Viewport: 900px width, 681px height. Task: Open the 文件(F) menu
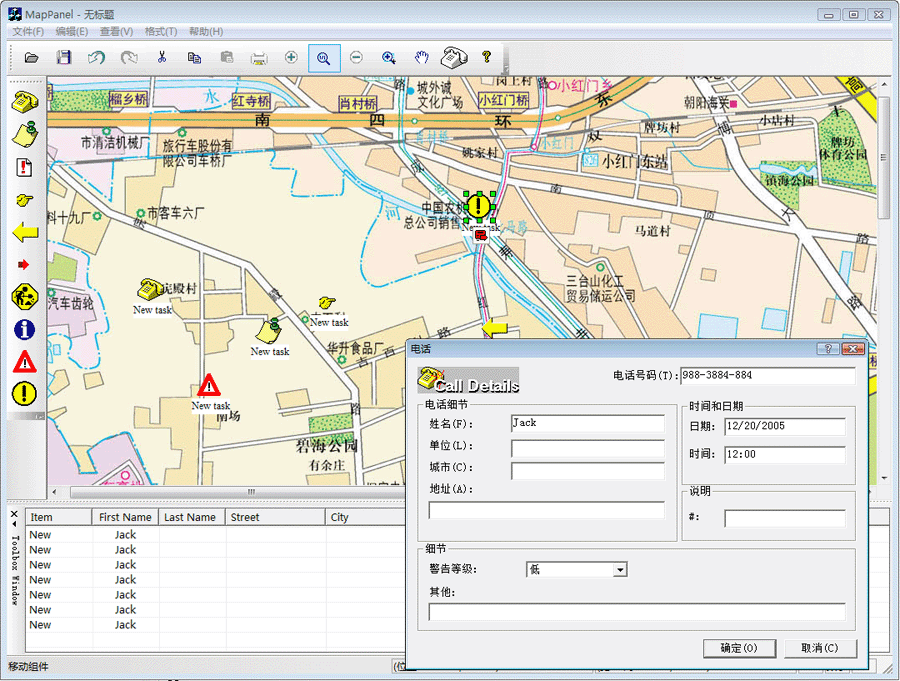28,32
